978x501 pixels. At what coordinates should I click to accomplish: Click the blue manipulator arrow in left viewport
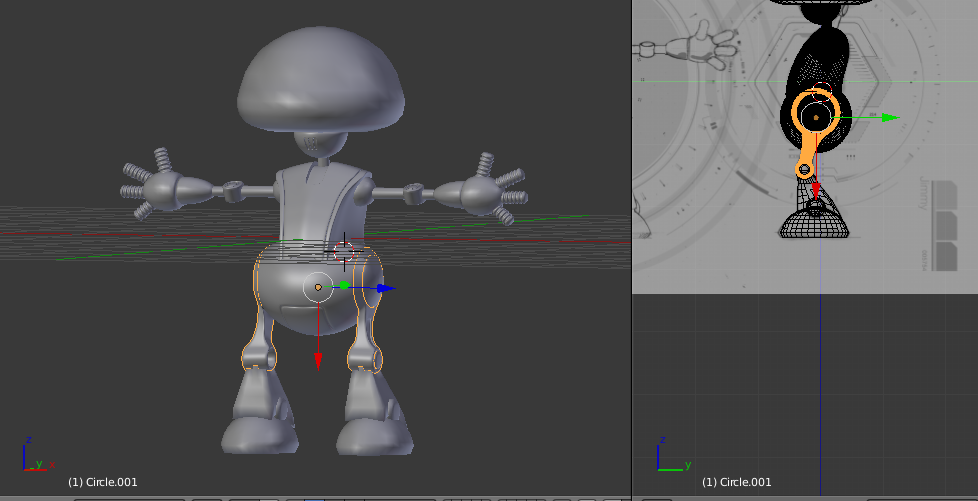386,288
